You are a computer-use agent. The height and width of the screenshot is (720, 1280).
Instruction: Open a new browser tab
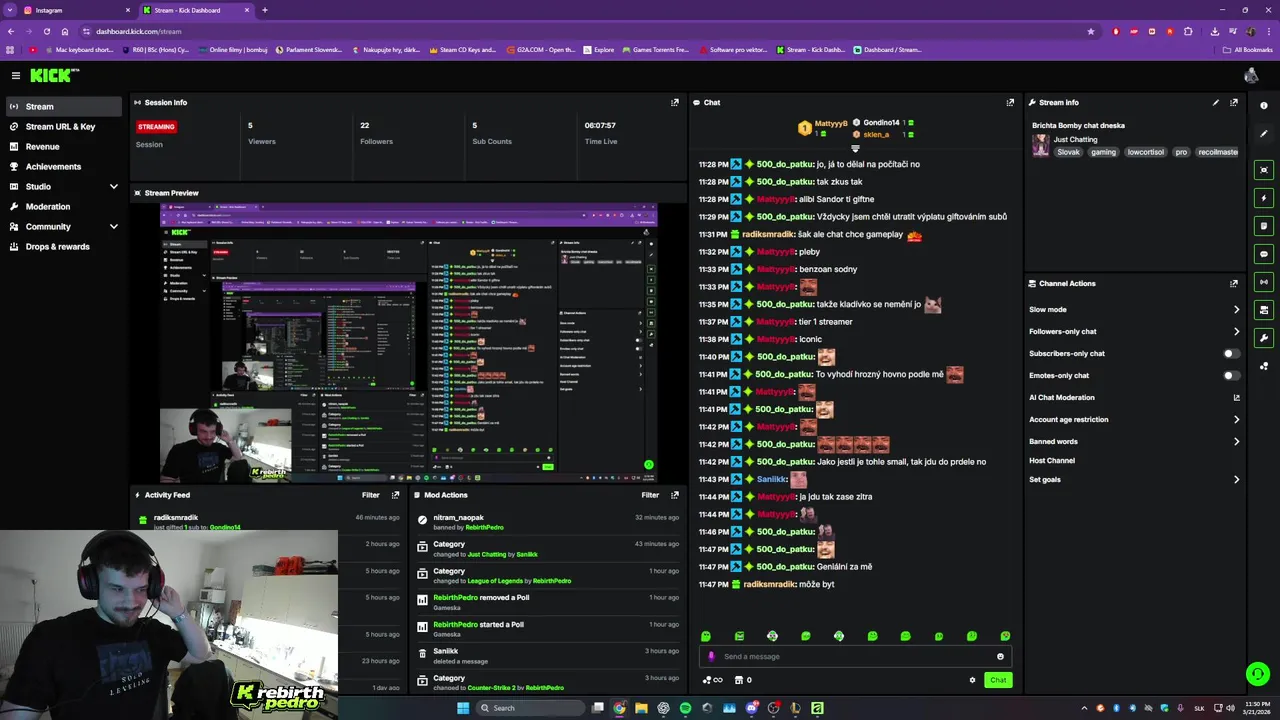(x=265, y=10)
